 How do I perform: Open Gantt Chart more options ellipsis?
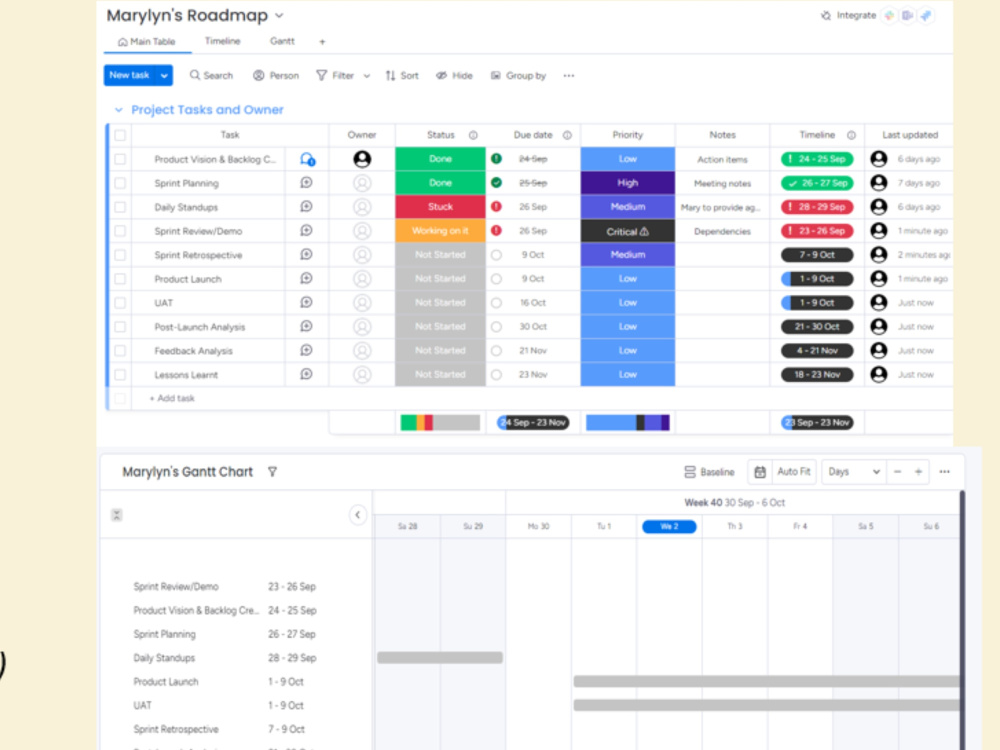[945, 472]
